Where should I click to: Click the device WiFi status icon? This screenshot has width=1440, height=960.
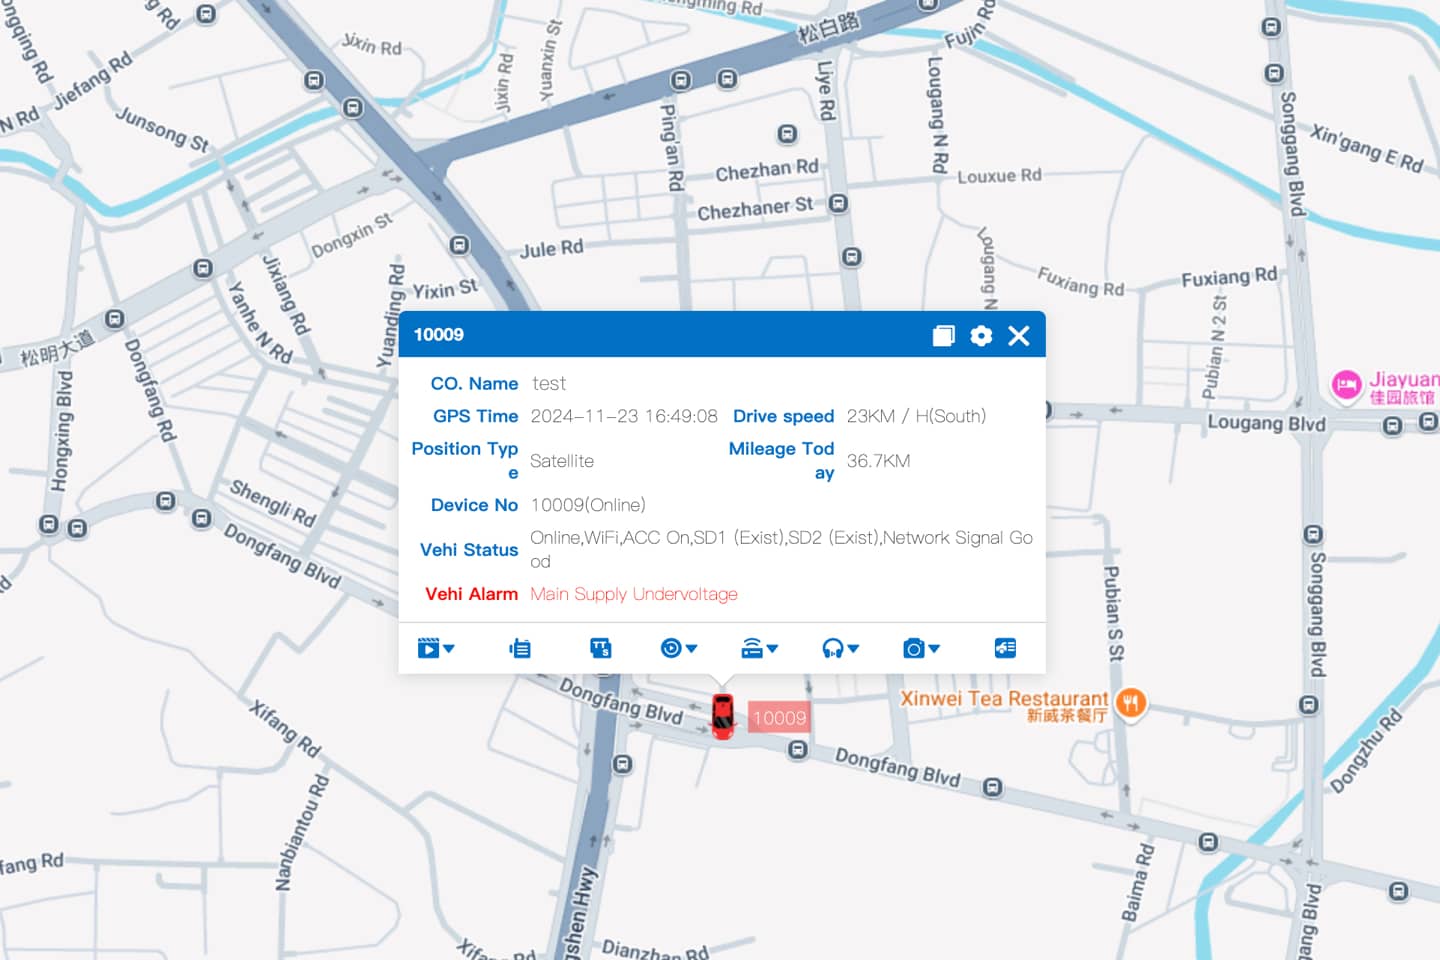(753, 648)
